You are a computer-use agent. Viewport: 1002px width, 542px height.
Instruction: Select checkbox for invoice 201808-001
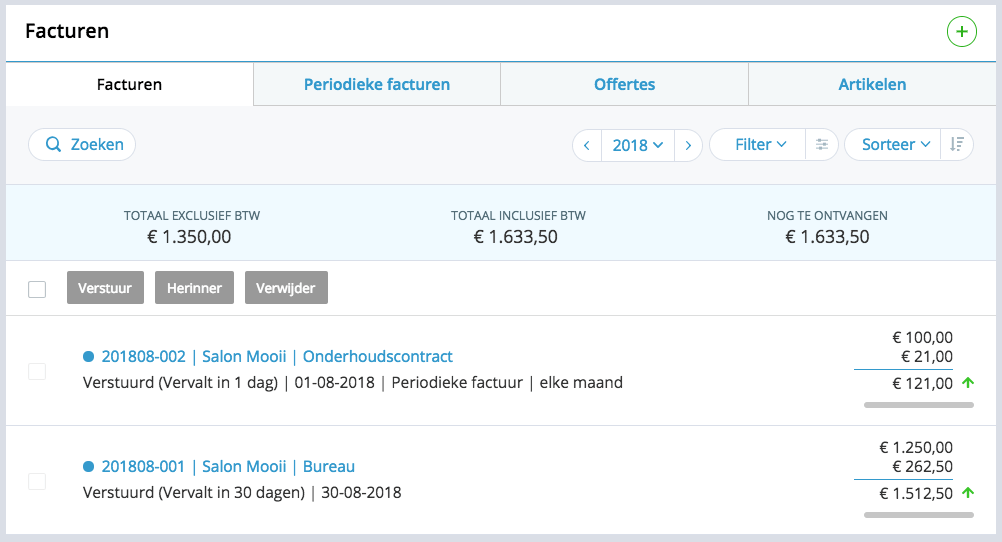coord(37,481)
